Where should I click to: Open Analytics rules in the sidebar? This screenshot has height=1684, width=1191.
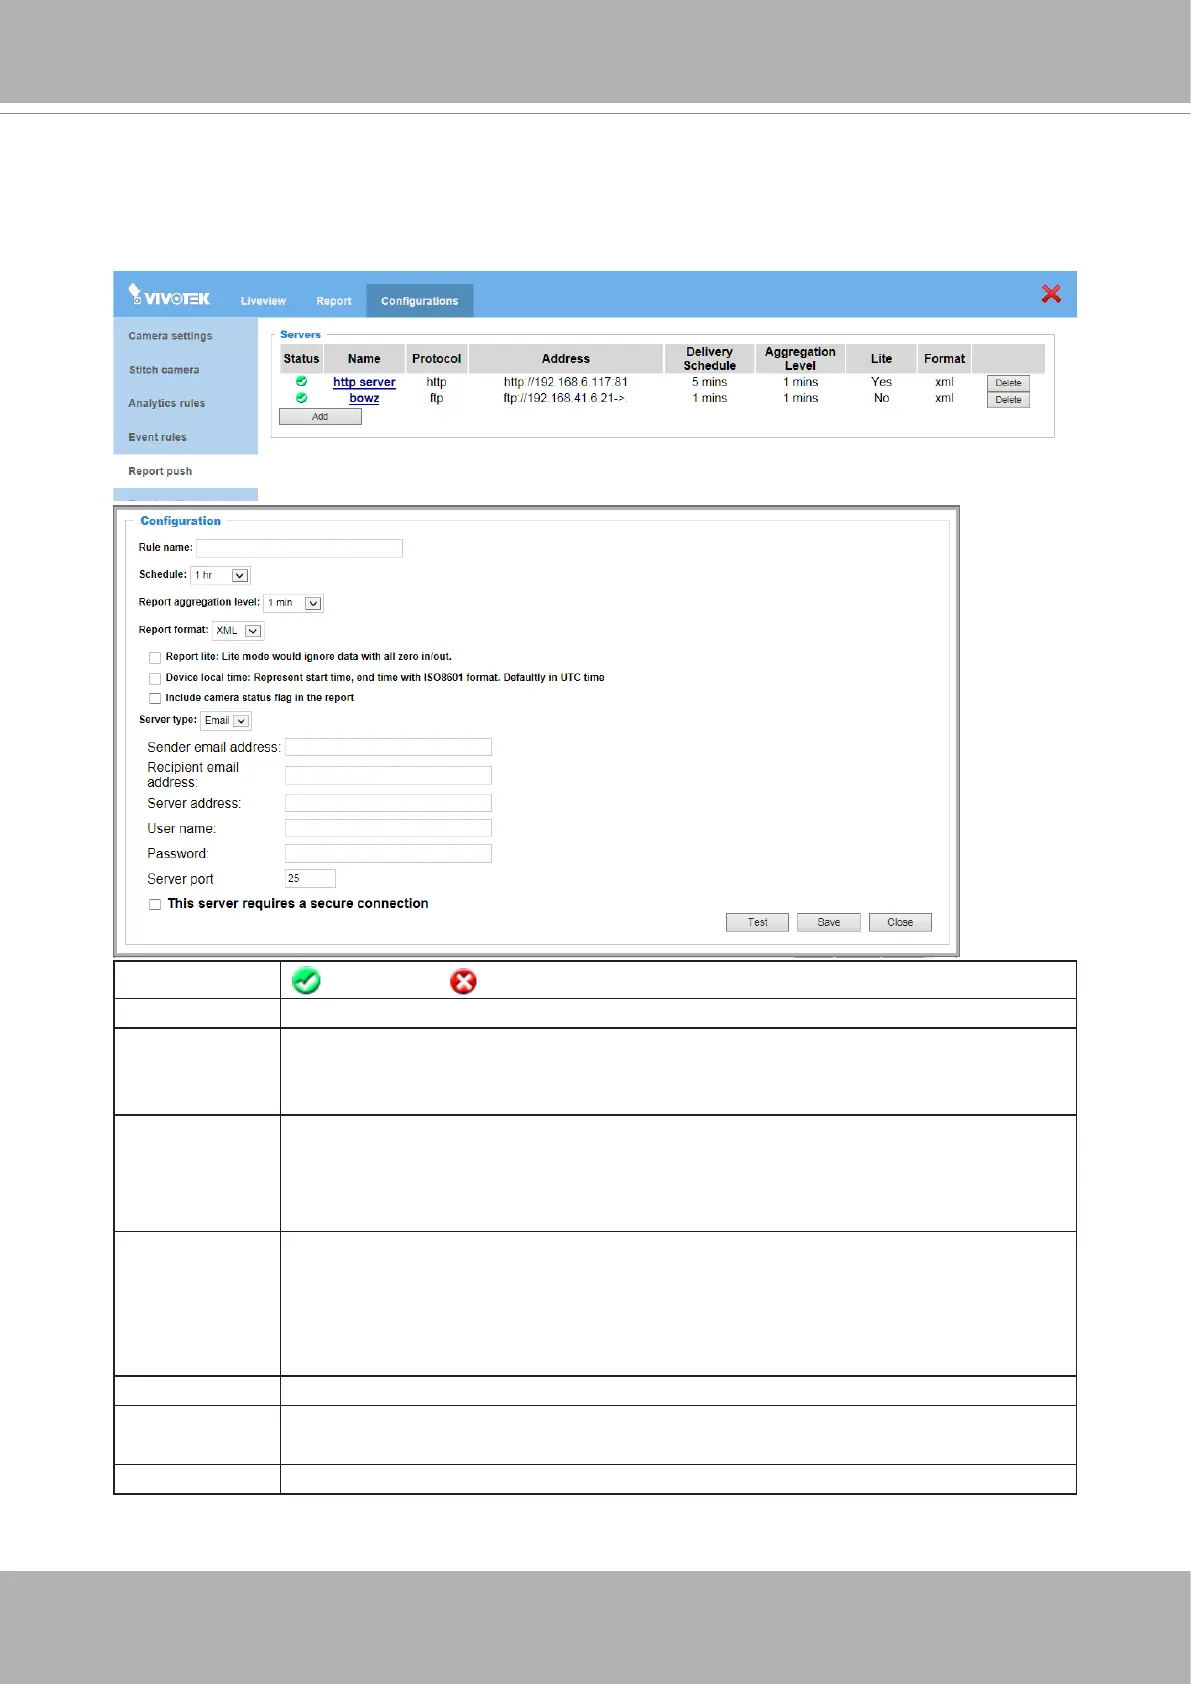pyautogui.click(x=166, y=403)
